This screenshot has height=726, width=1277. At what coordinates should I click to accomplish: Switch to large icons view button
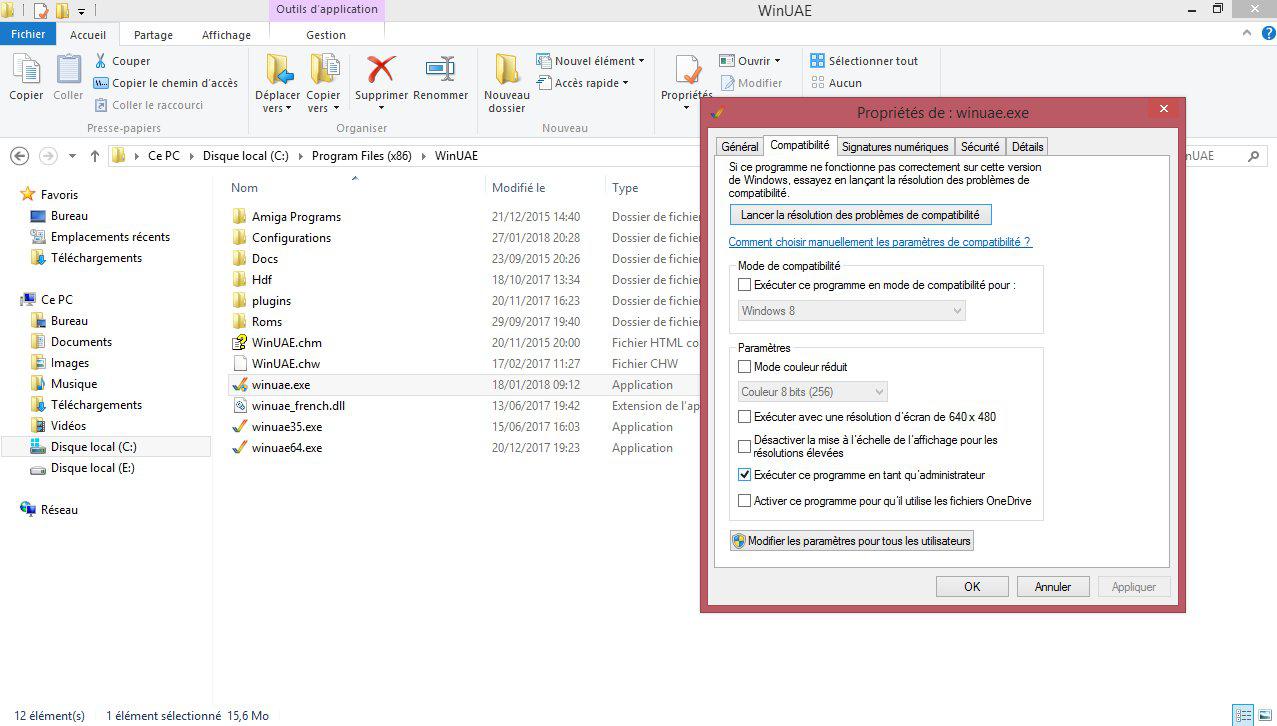[x=1265, y=715]
